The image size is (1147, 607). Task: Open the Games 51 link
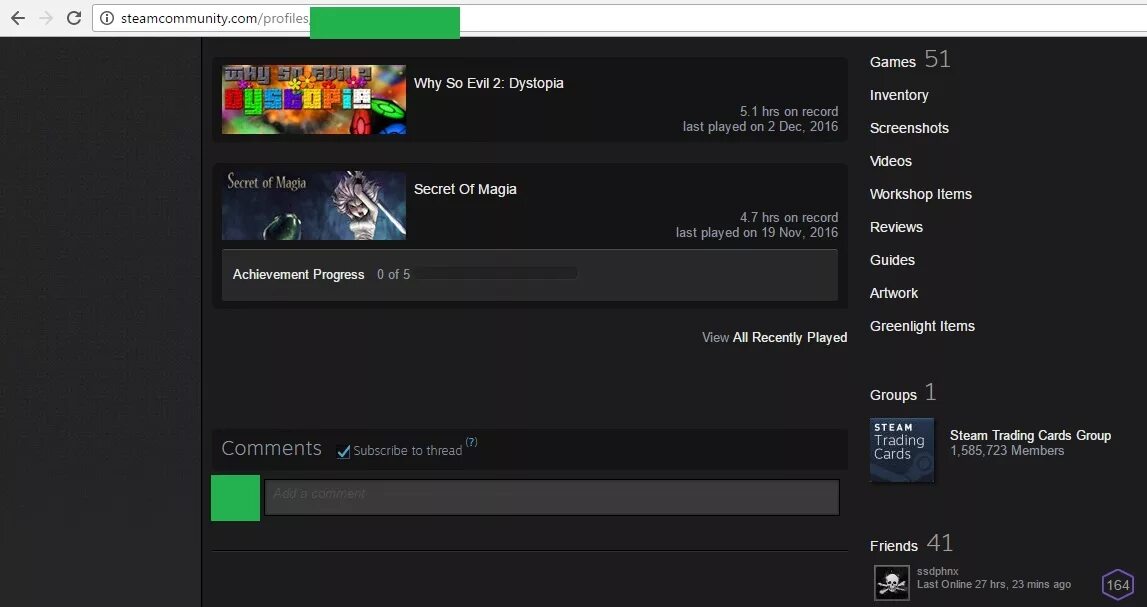[910, 60]
